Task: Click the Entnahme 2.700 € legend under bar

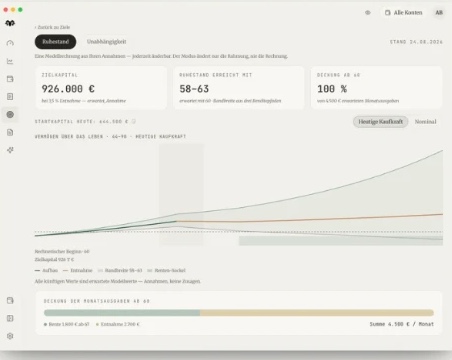Action: pos(118,324)
